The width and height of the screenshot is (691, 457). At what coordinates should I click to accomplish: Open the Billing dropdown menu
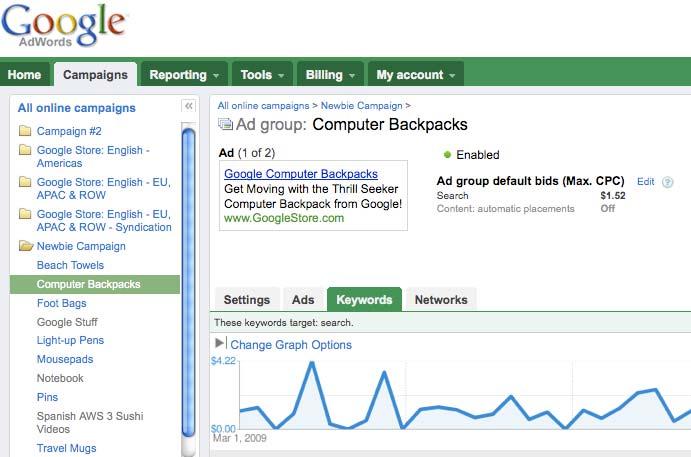pyautogui.click(x=330, y=74)
